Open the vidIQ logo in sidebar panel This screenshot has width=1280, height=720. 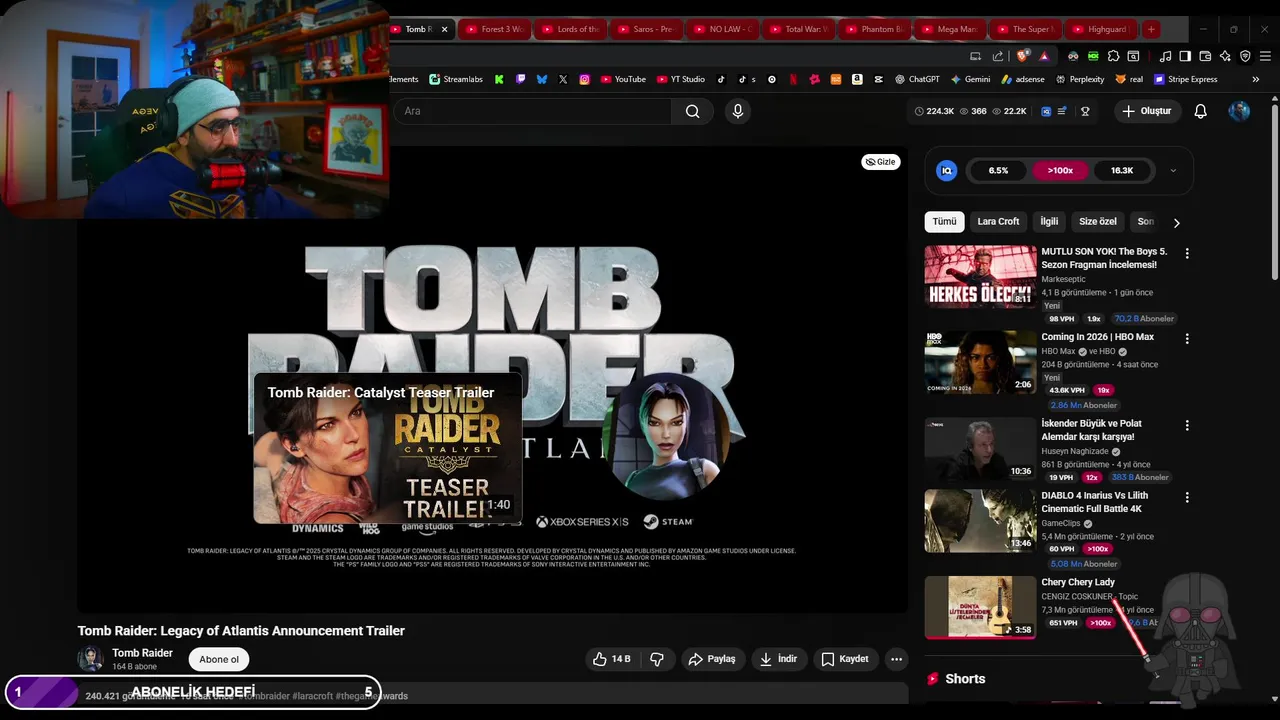pos(946,171)
